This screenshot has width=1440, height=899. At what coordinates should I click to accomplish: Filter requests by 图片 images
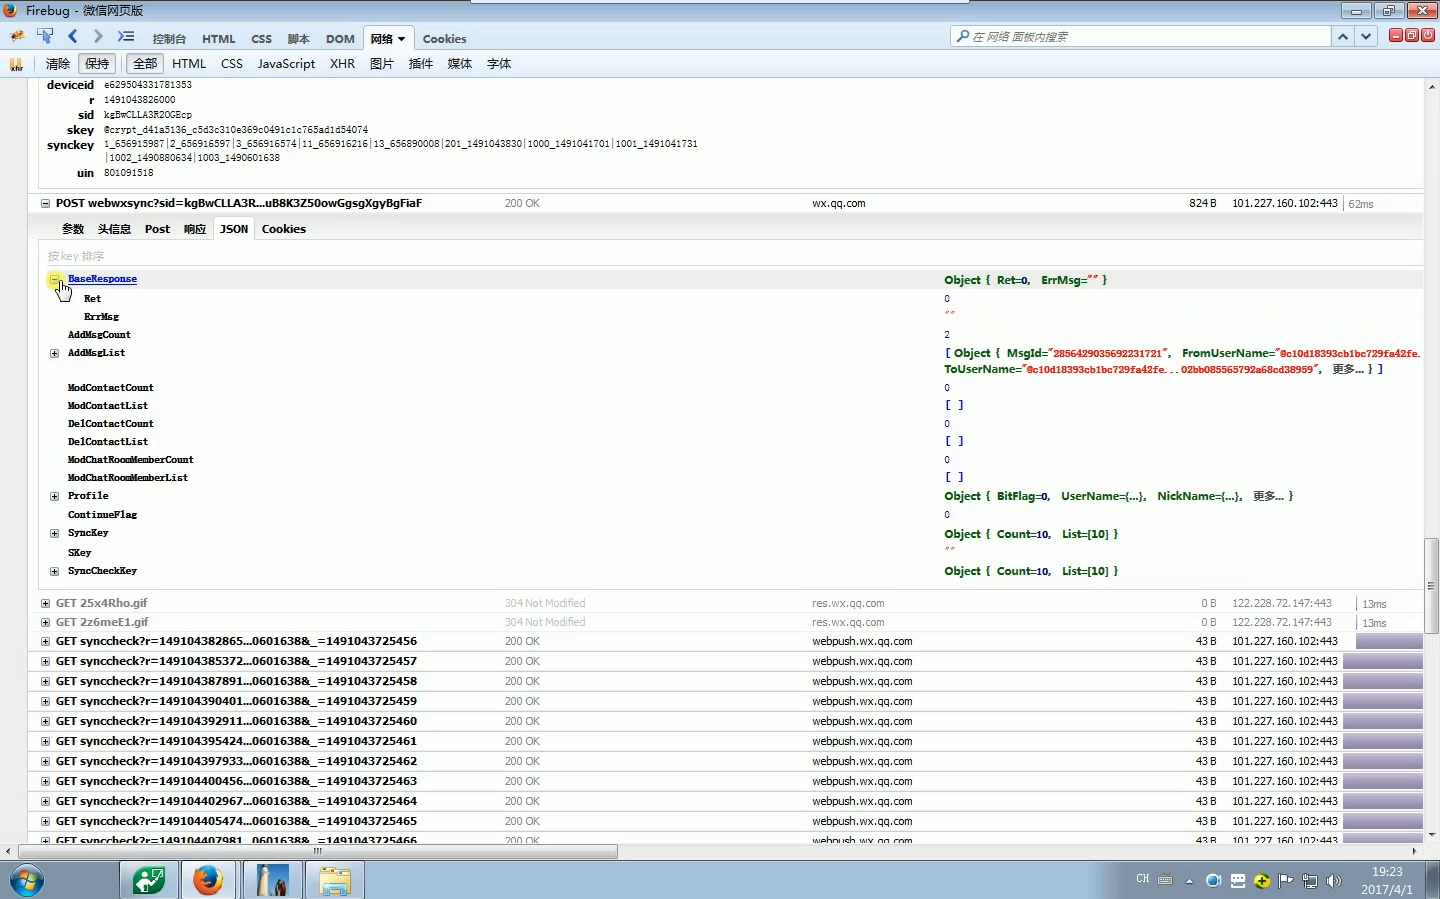(x=382, y=63)
